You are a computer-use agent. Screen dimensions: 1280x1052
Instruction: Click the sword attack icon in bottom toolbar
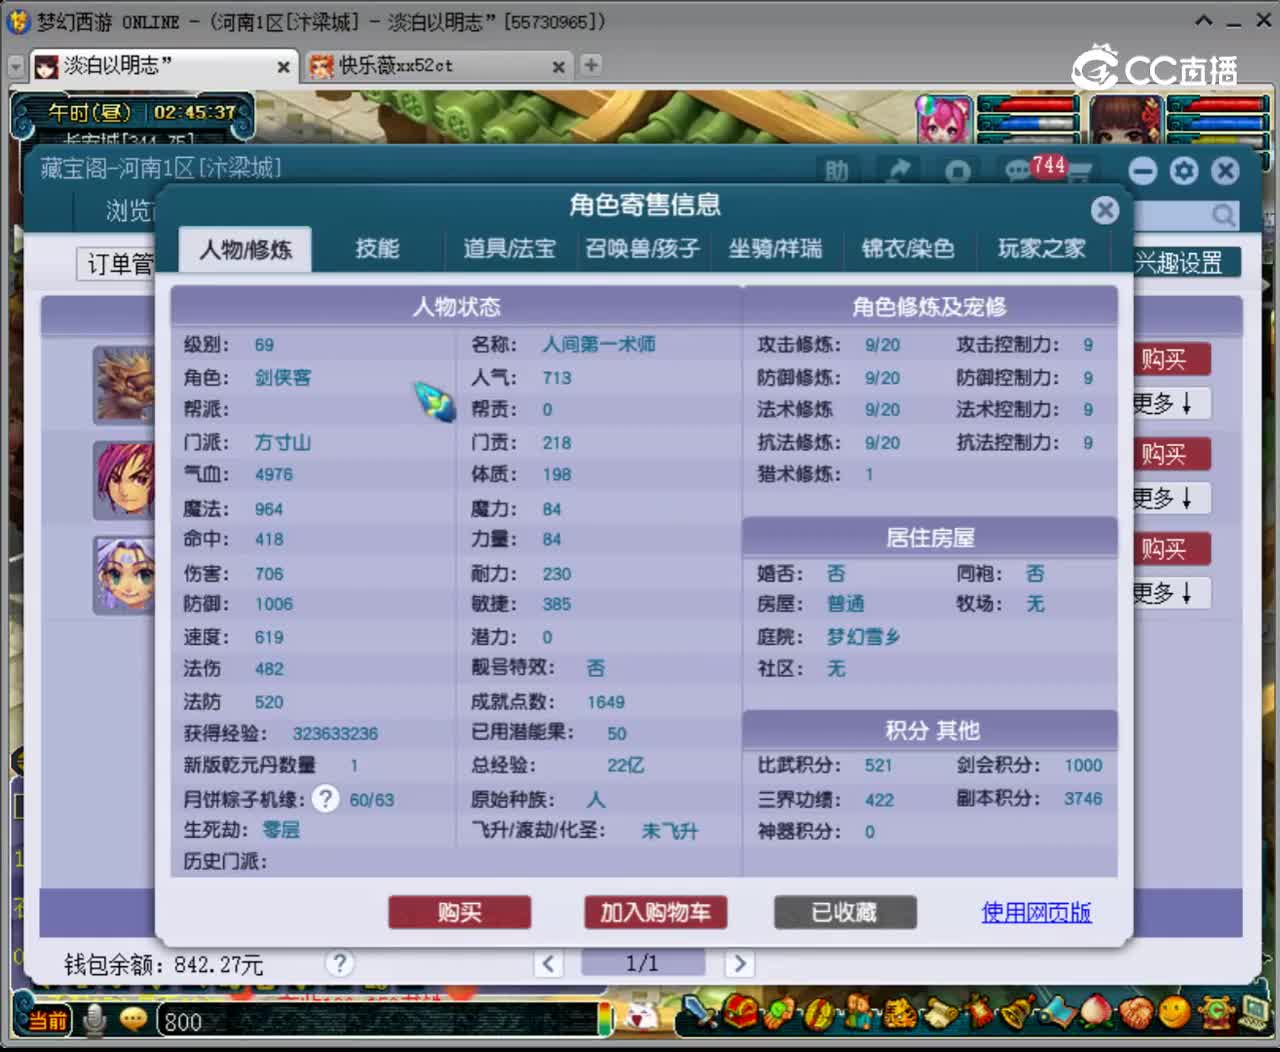coord(699,1012)
